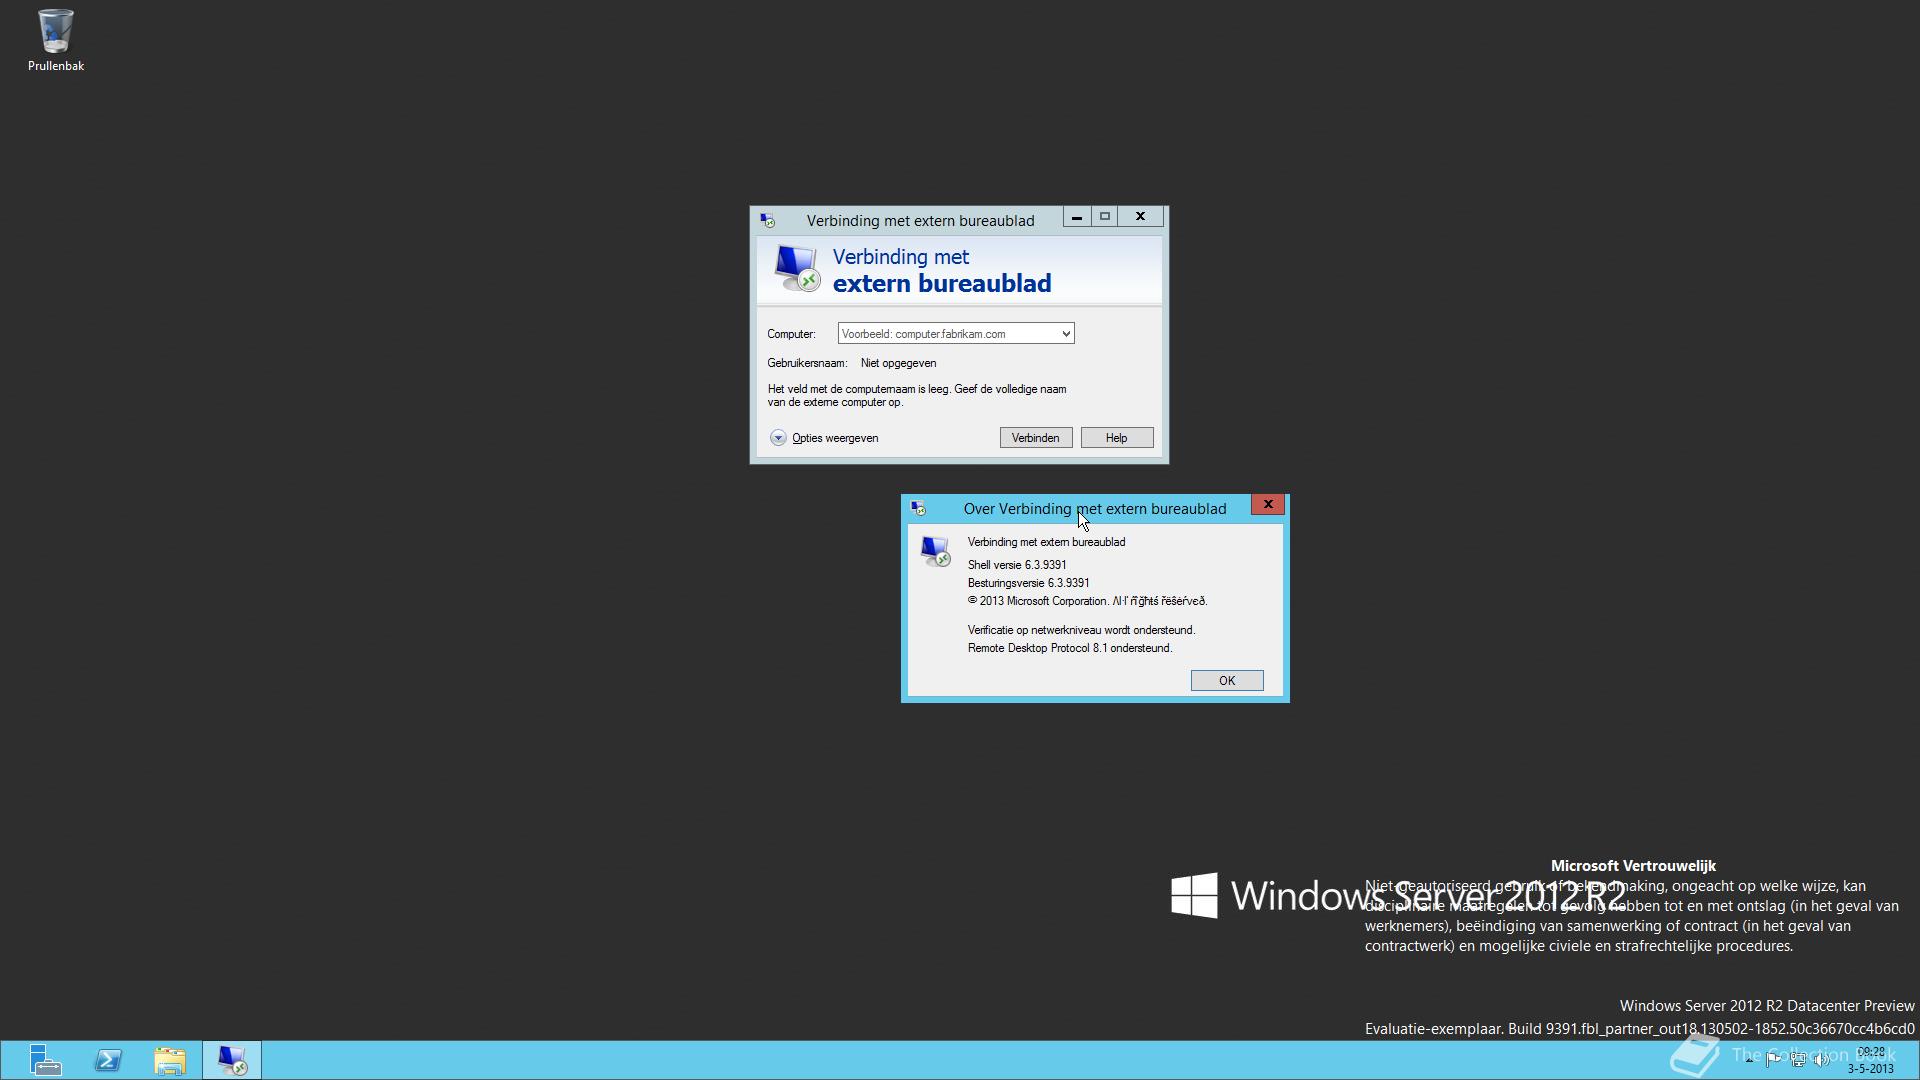Click the network tray icon
Screen dimensions: 1920x1080
pos(1797,1060)
